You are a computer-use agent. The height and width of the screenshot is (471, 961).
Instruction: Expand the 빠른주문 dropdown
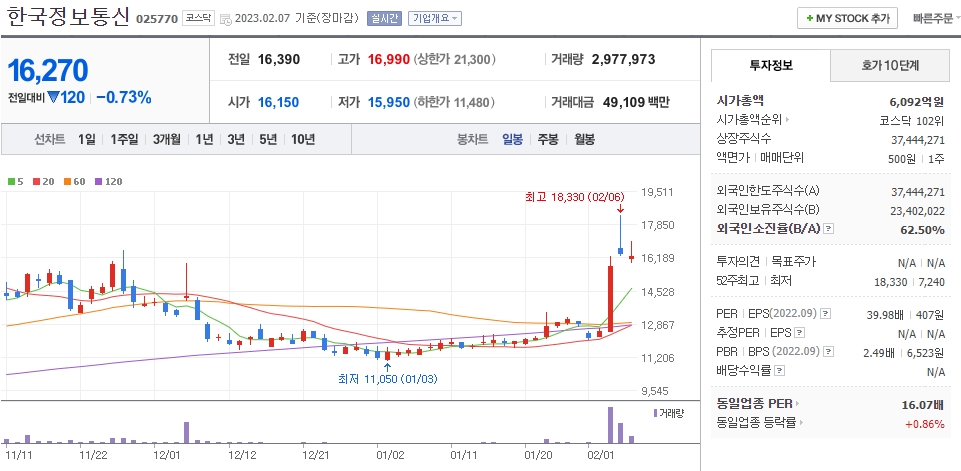936,18
